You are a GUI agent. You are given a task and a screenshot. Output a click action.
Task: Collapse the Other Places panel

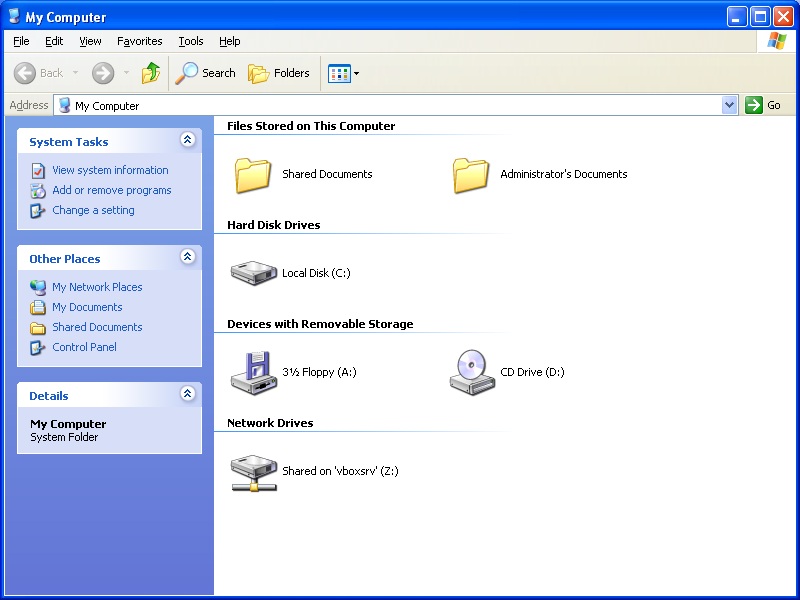[188, 257]
